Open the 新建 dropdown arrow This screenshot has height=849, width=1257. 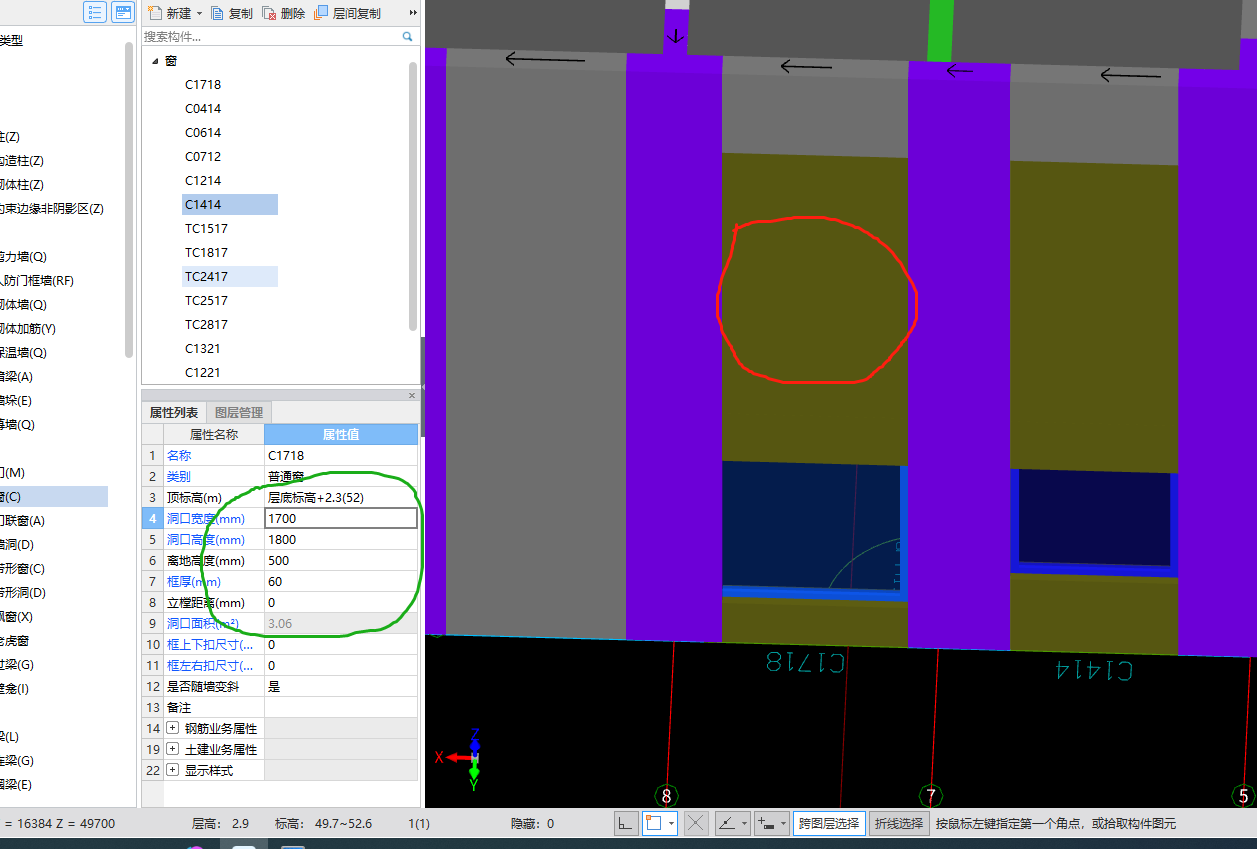pyautogui.click(x=199, y=13)
